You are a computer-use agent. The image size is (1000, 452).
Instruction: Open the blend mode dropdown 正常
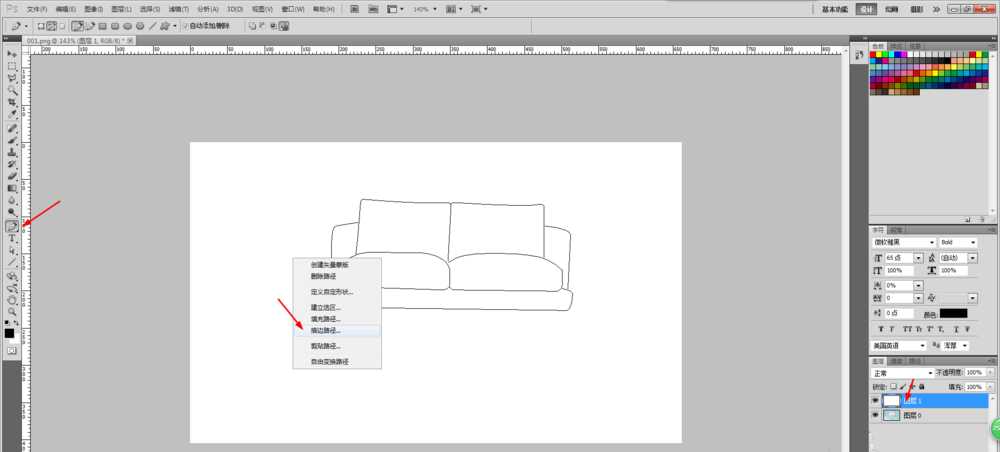900,372
